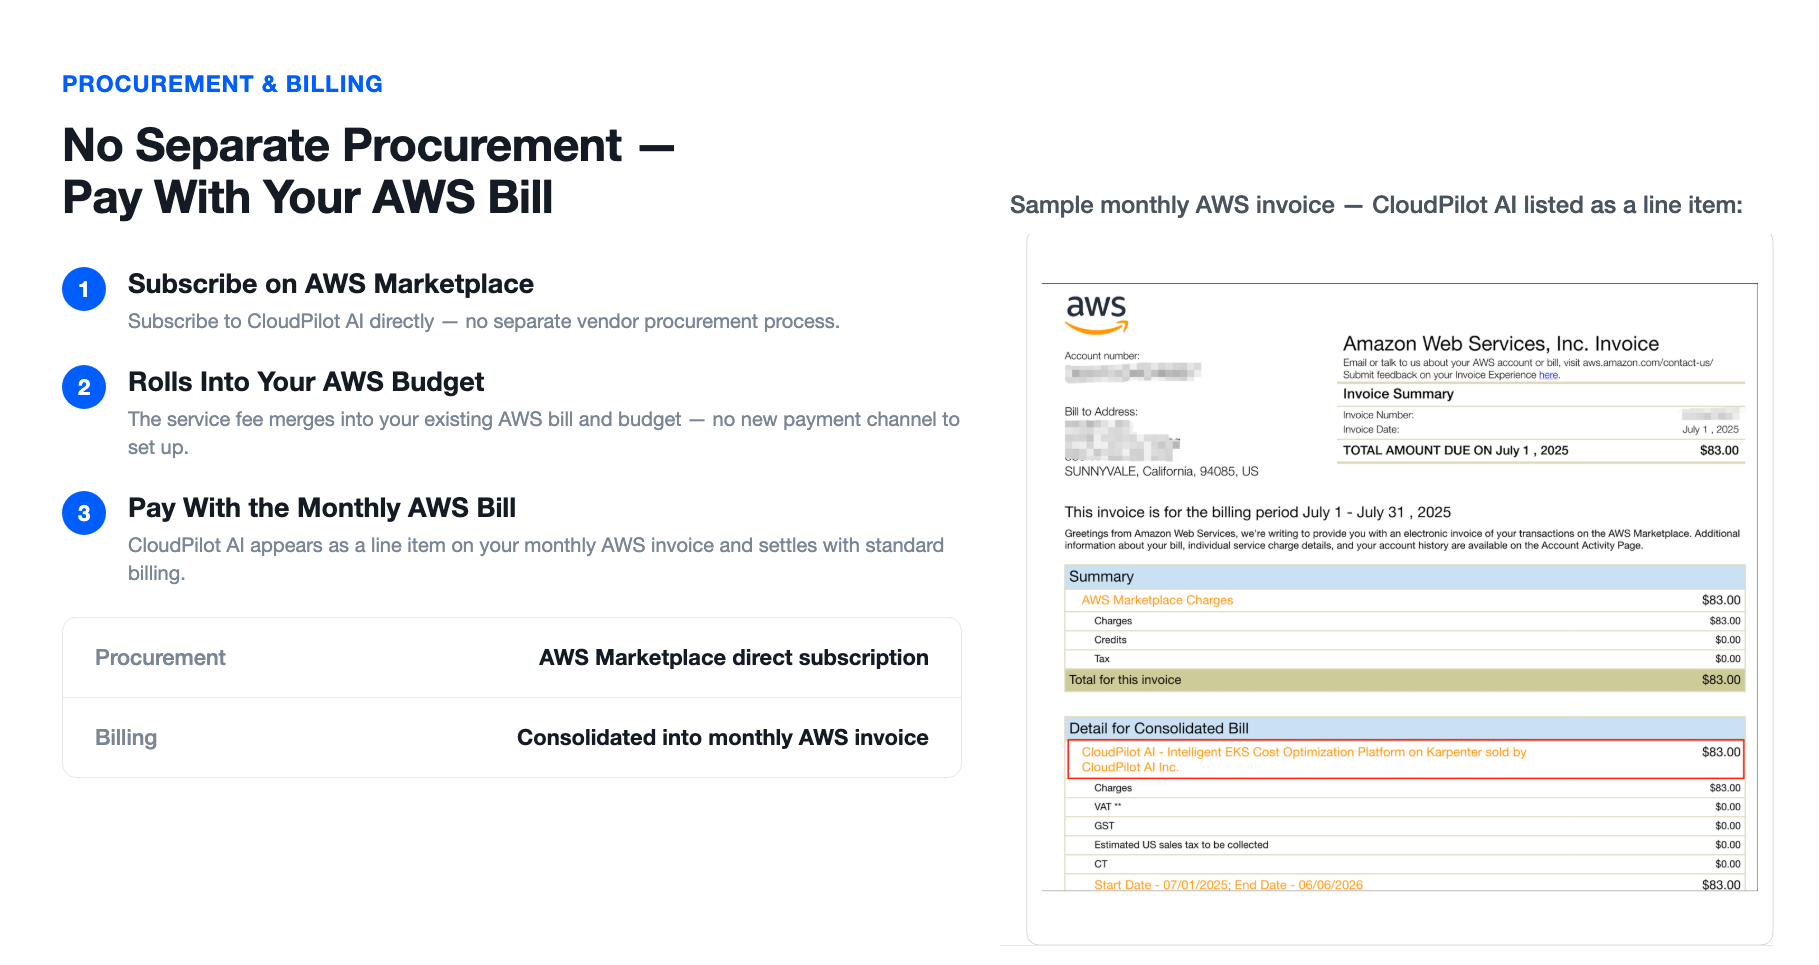This screenshot has width=1819, height=965.
Task: Click the 'Account number:' label
Action: pos(1102,356)
